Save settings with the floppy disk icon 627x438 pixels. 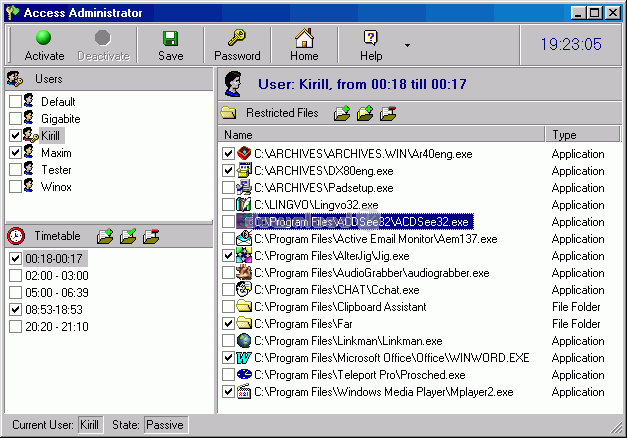point(170,45)
